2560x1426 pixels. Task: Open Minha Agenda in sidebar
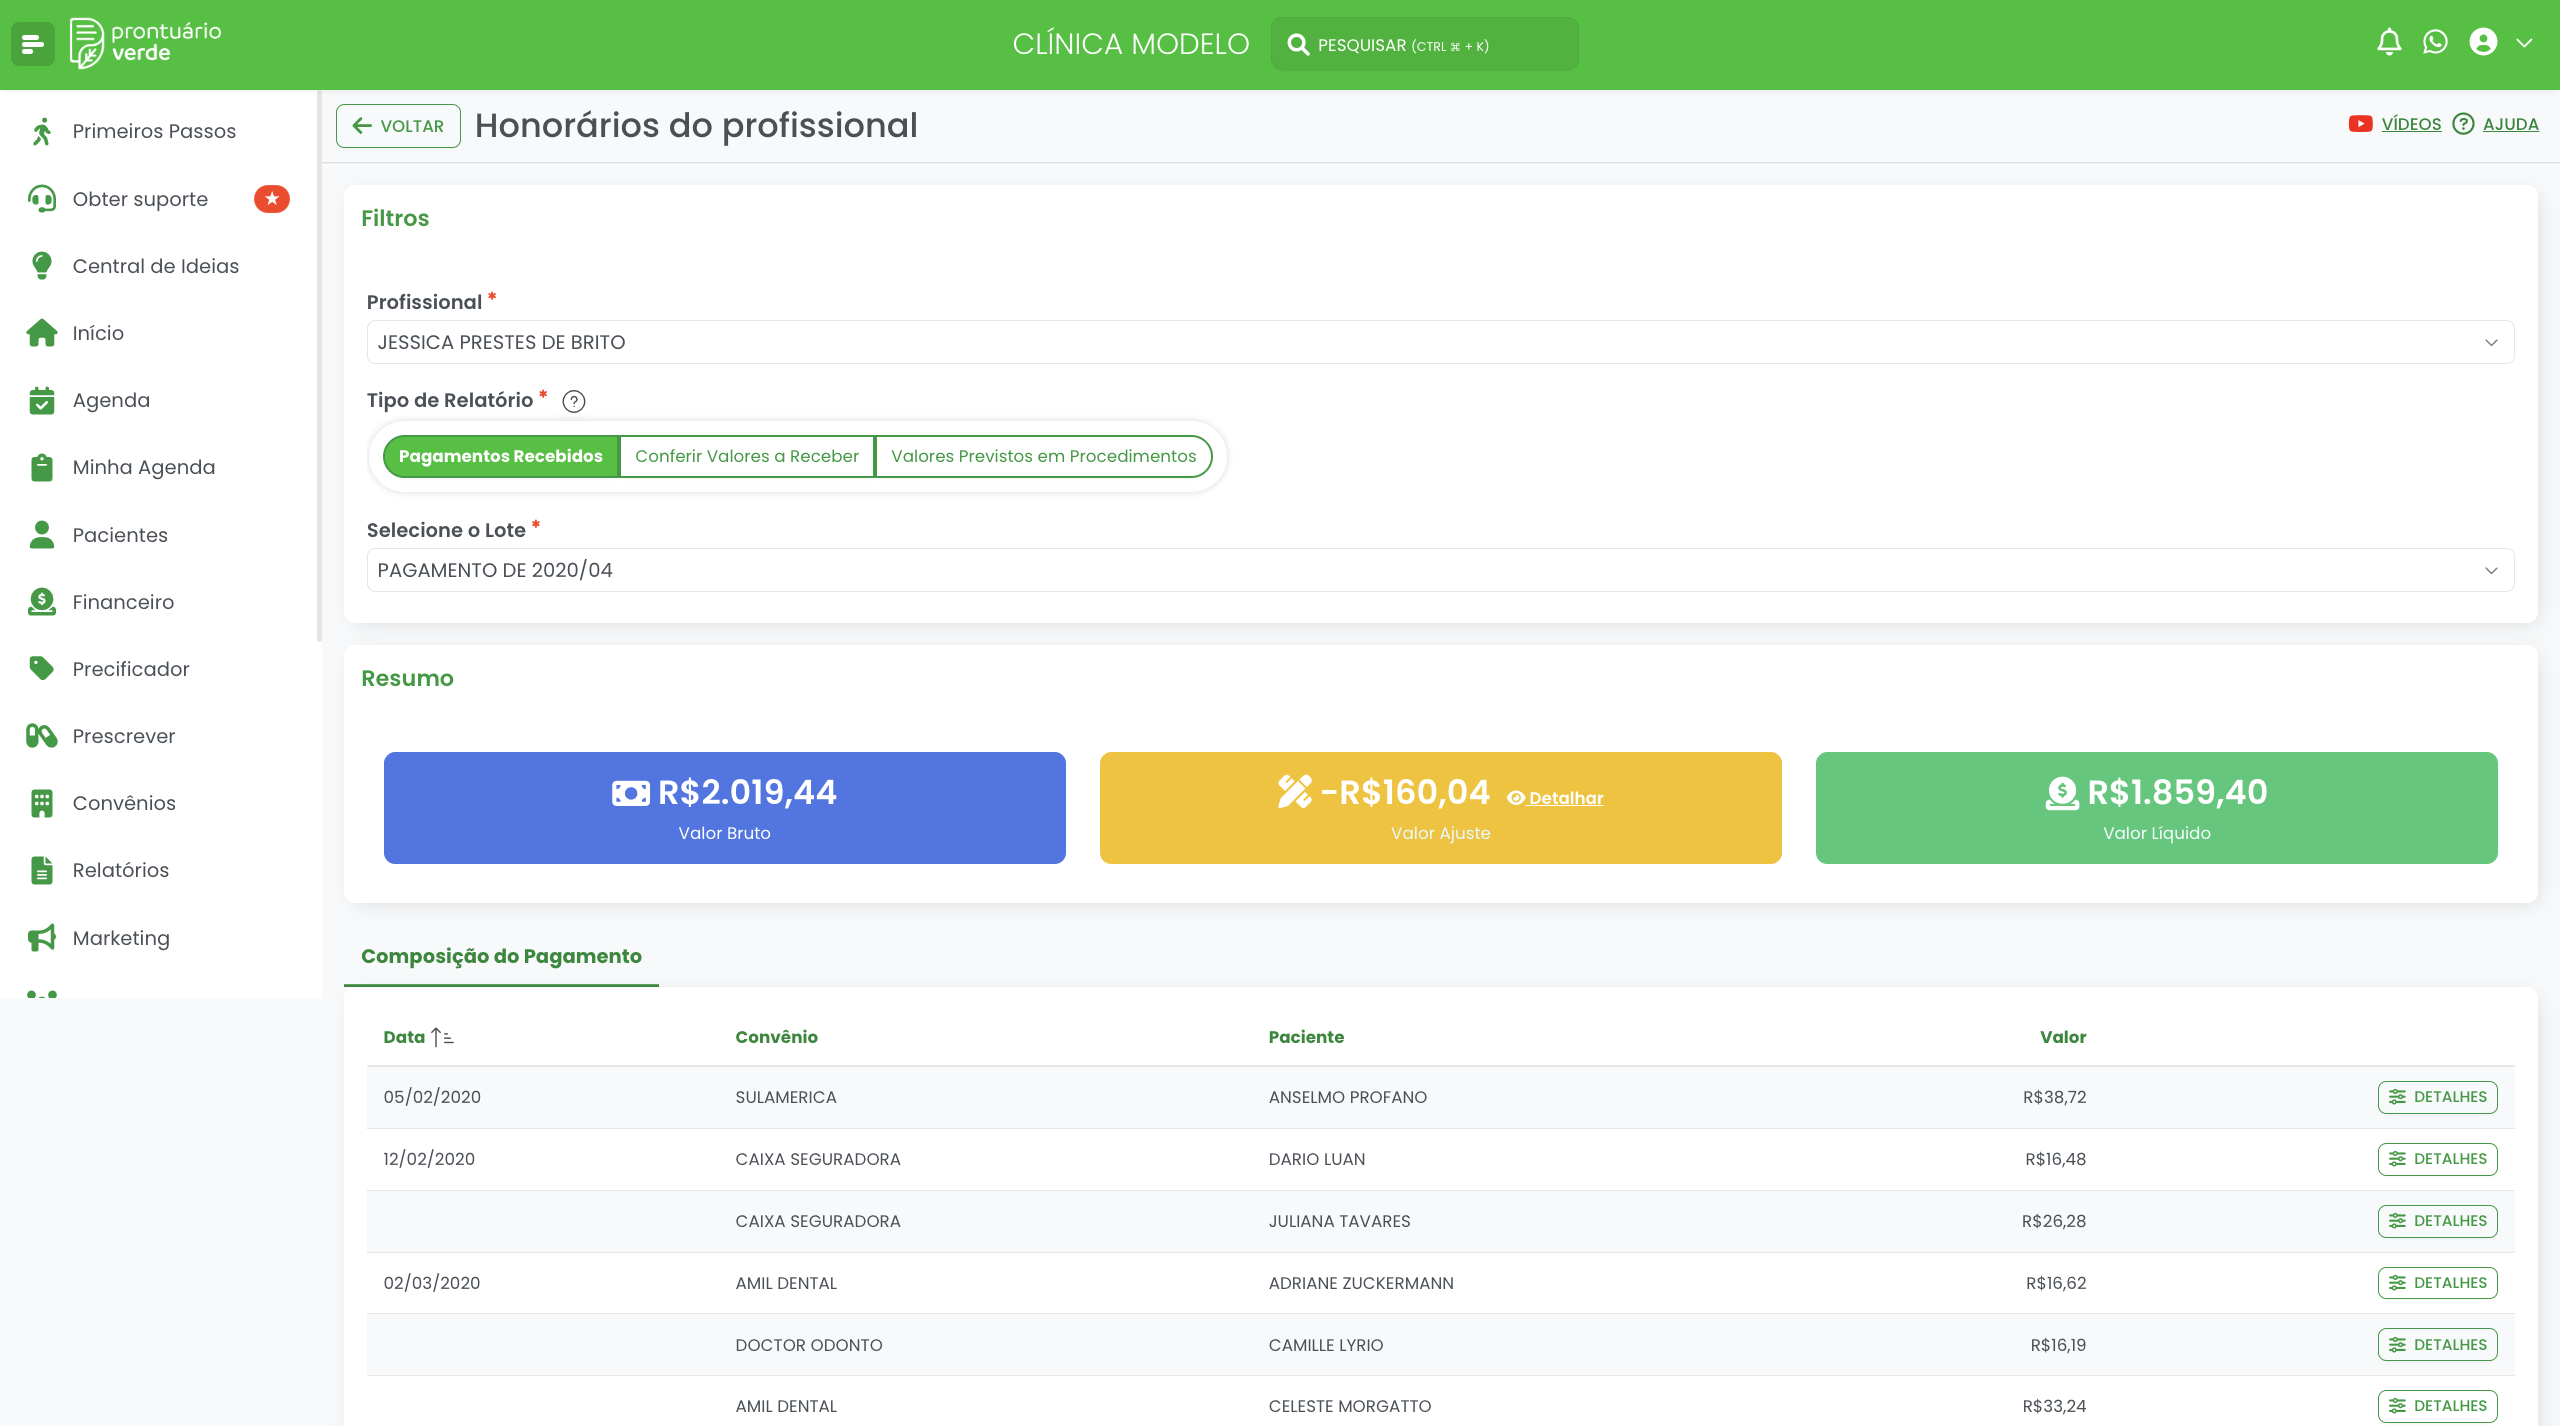pyautogui.click(x=143, y=467)
